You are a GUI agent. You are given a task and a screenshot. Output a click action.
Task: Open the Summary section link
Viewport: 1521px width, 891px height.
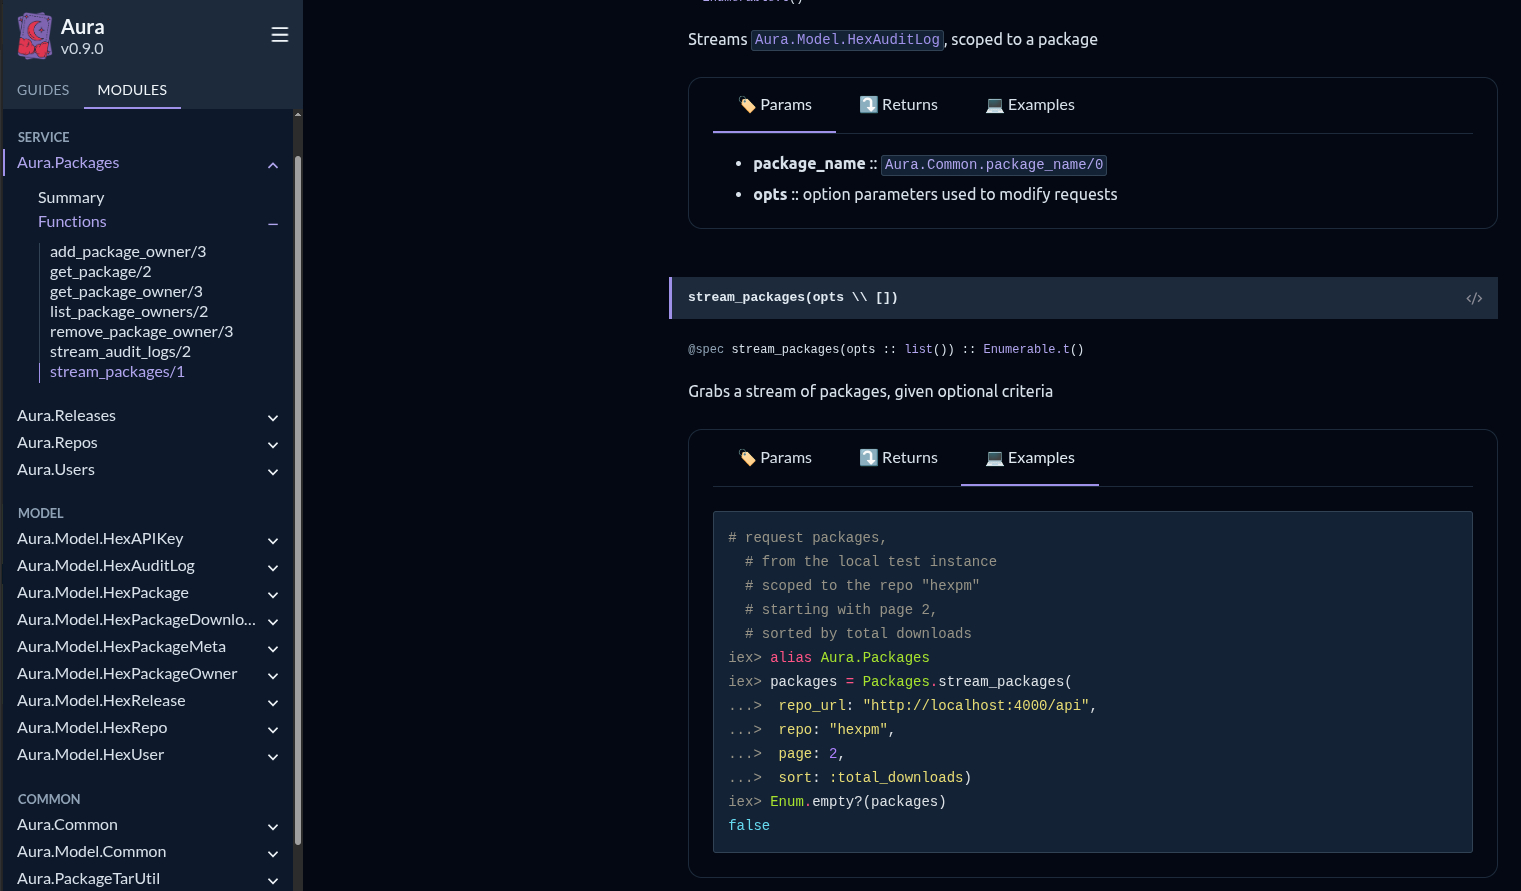click(71, 198)
